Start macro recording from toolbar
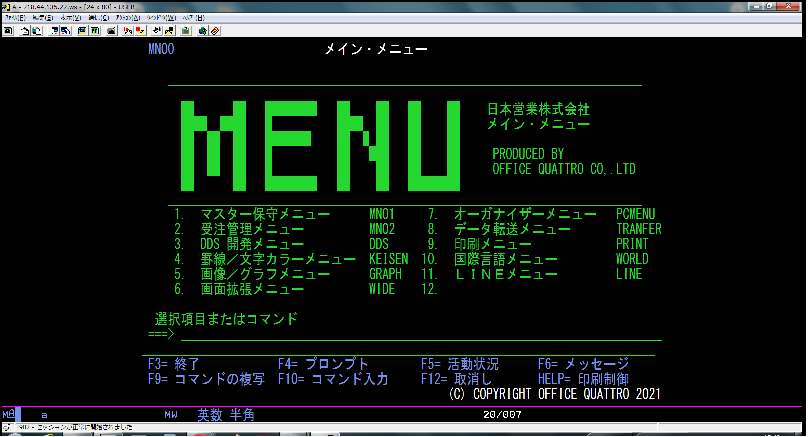 [127, 30]
